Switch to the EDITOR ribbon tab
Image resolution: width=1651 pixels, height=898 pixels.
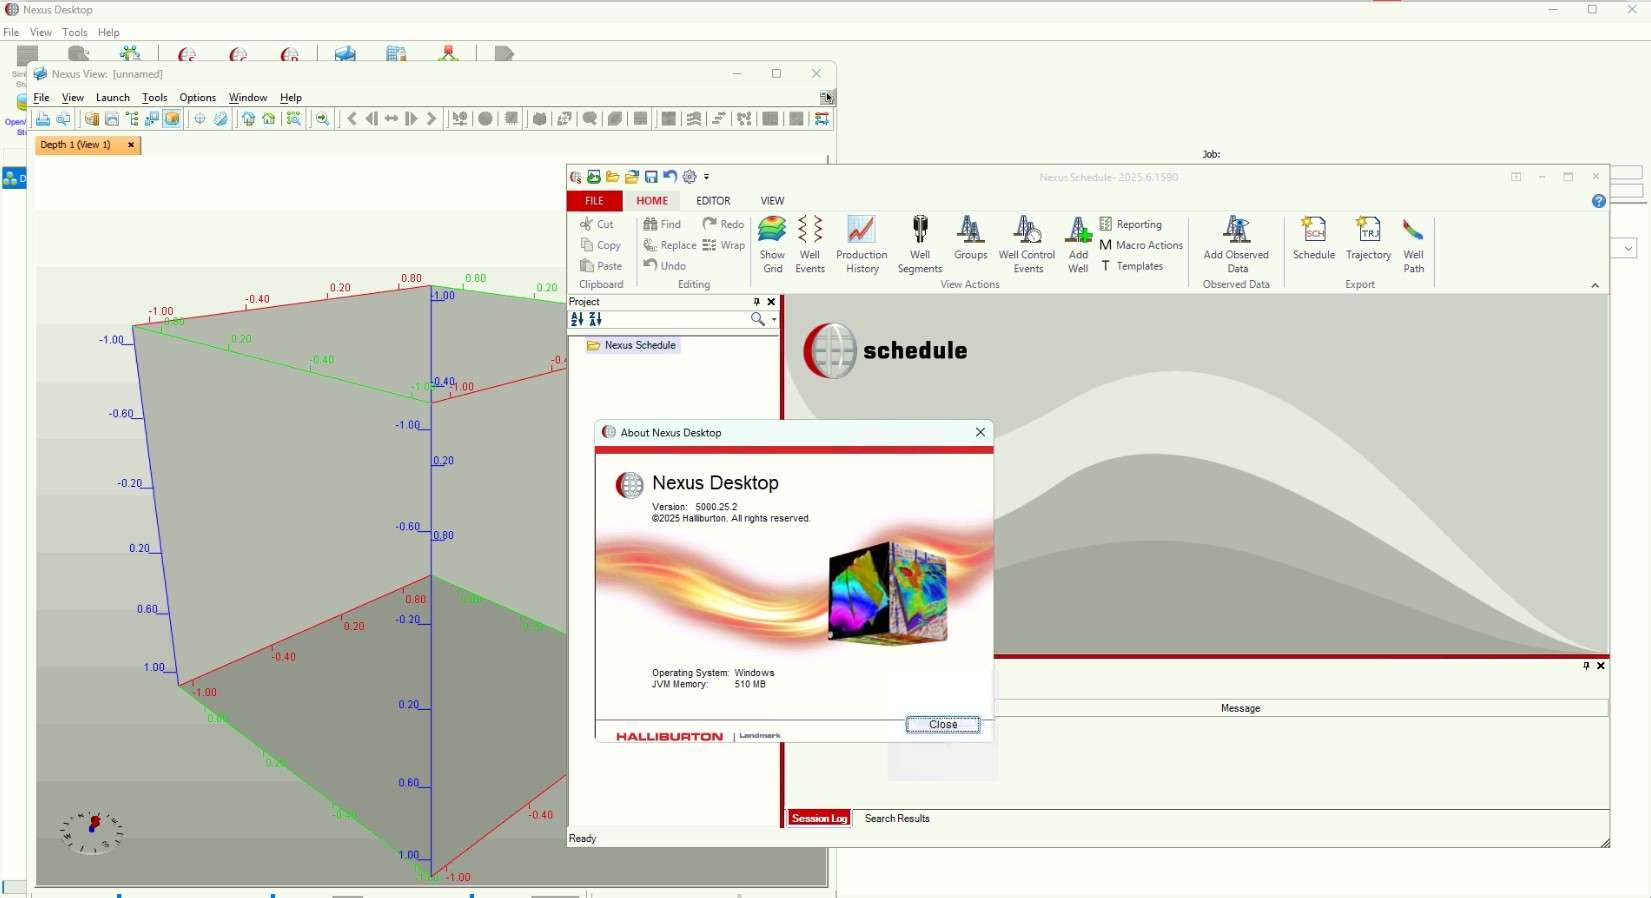tap(713, 201)
